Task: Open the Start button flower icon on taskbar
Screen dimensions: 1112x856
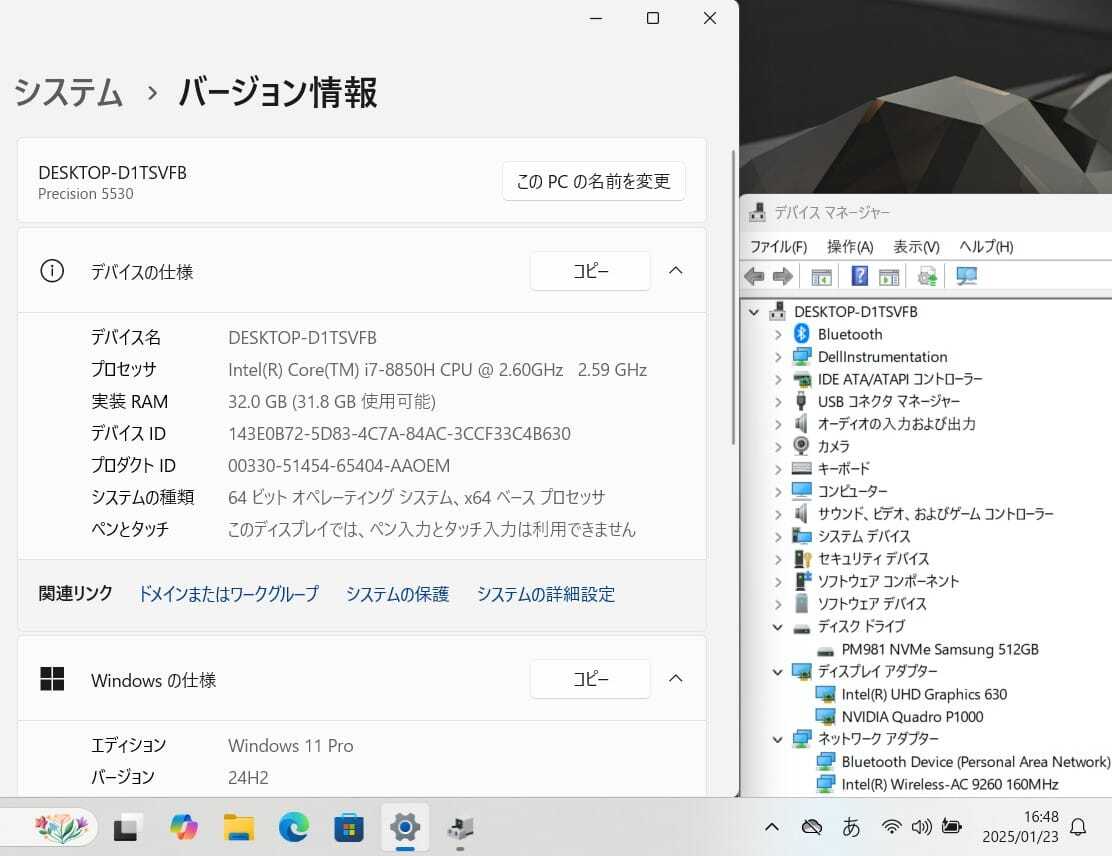Action: pyautogui.click(x=60, y=827)
